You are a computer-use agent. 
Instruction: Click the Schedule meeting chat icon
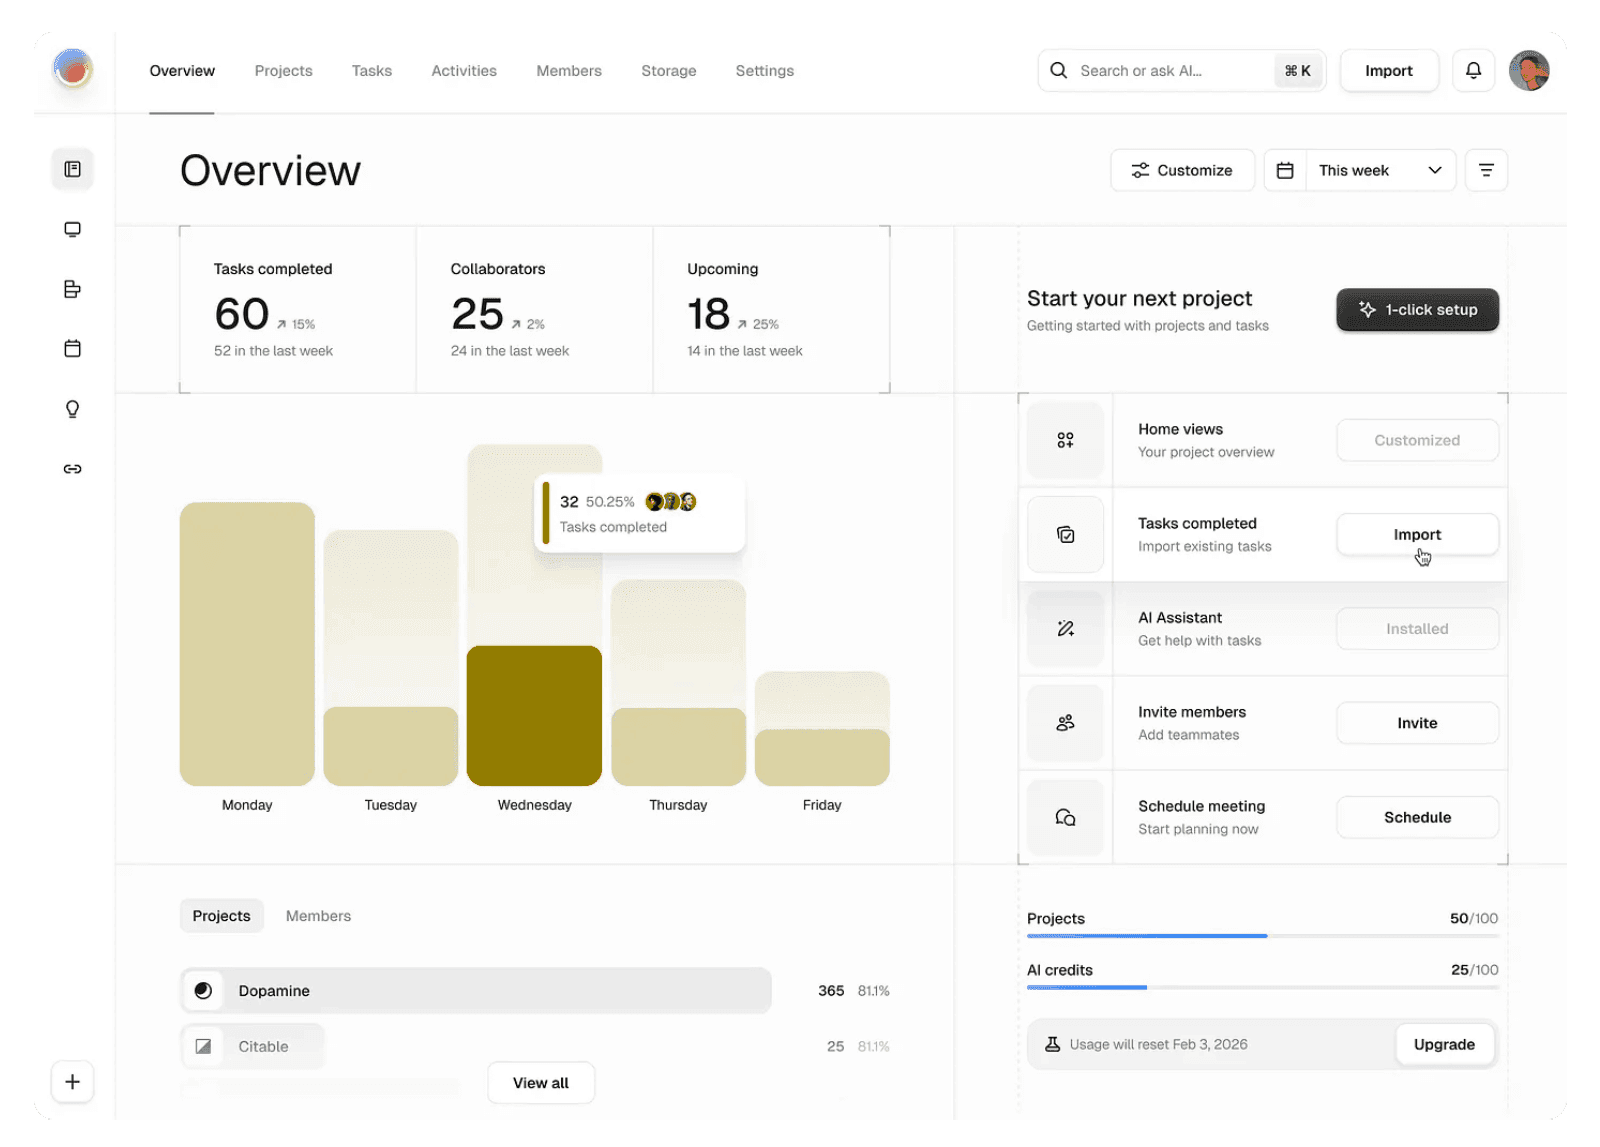coord(1065,817)
